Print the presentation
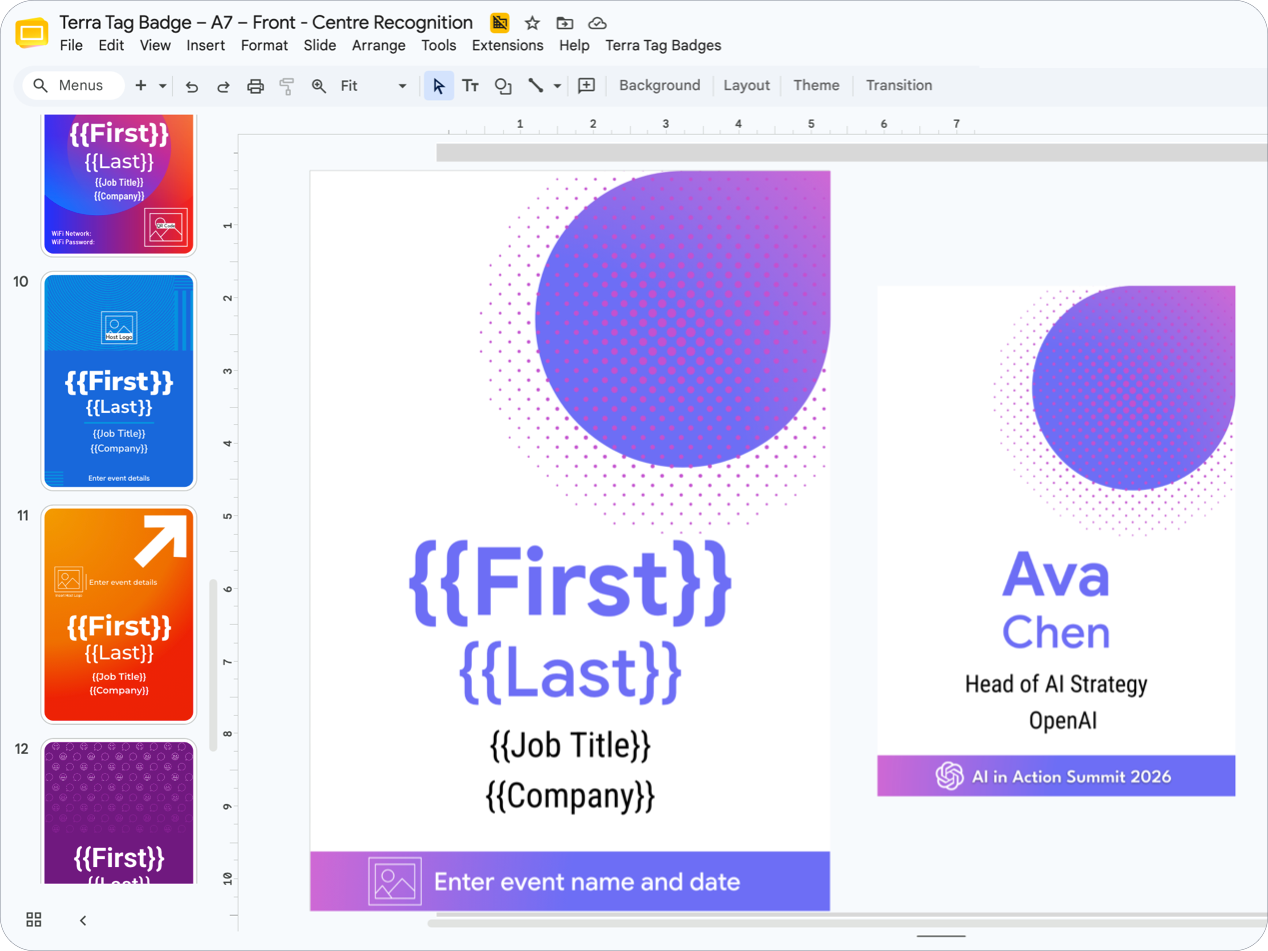The width and height of the screenshot is (1268, 951). 255,86
